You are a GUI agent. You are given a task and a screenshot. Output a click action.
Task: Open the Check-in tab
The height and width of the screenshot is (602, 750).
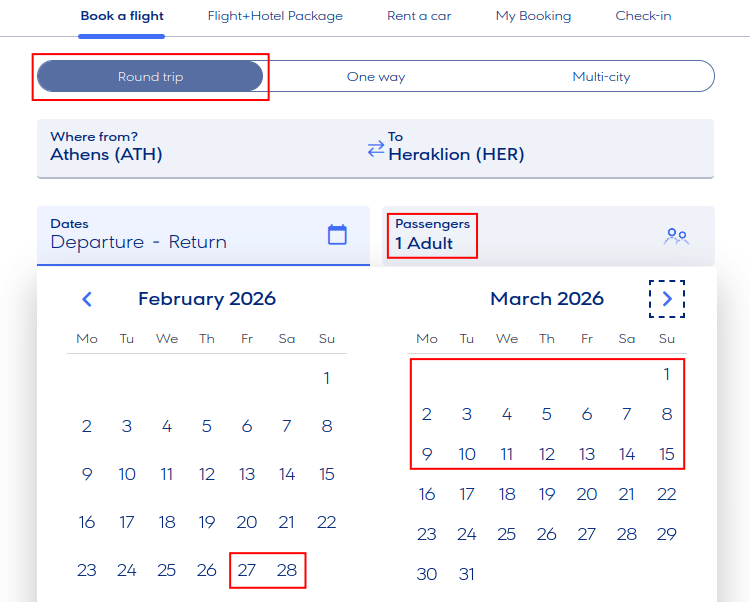tap(643, 16)
